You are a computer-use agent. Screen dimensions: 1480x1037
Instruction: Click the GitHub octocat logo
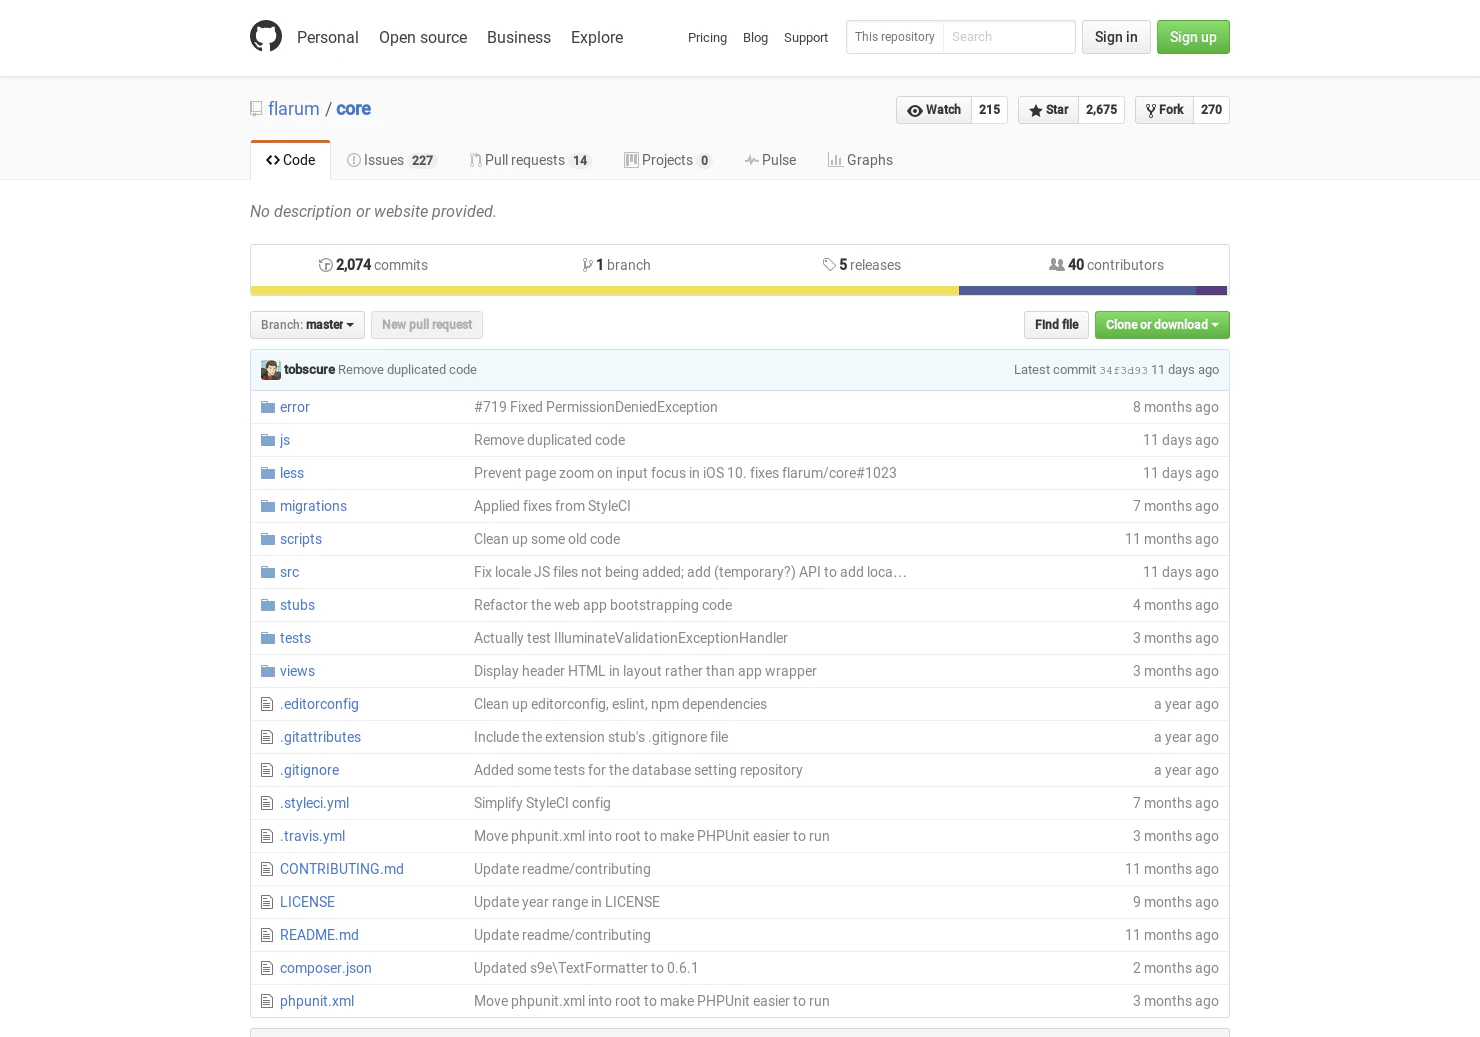pyautogui.click(x=266, y=36)
